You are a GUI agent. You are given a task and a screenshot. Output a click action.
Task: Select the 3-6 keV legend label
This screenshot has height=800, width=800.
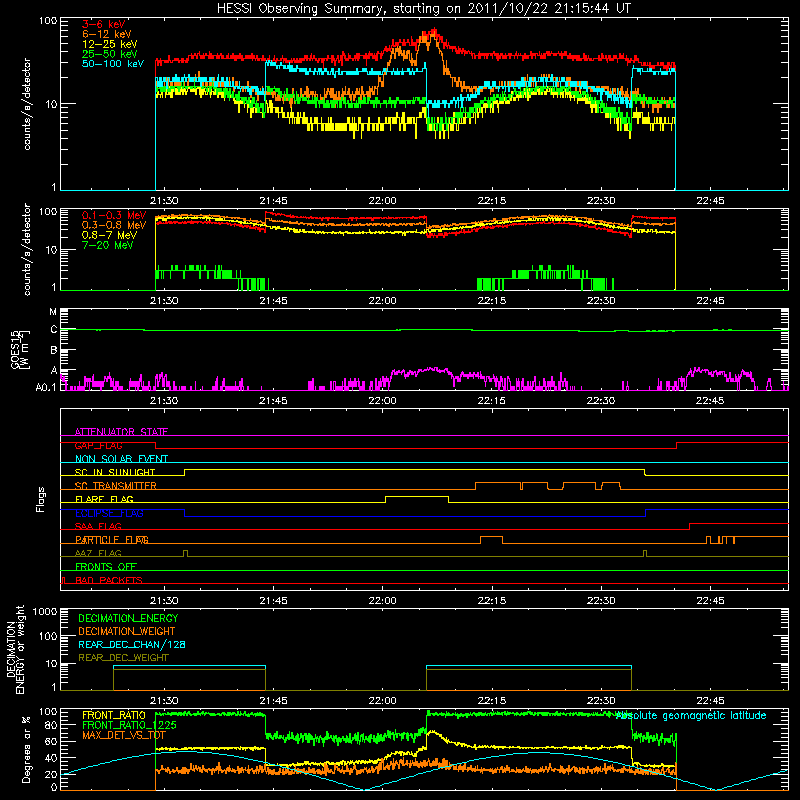(103, 24)
